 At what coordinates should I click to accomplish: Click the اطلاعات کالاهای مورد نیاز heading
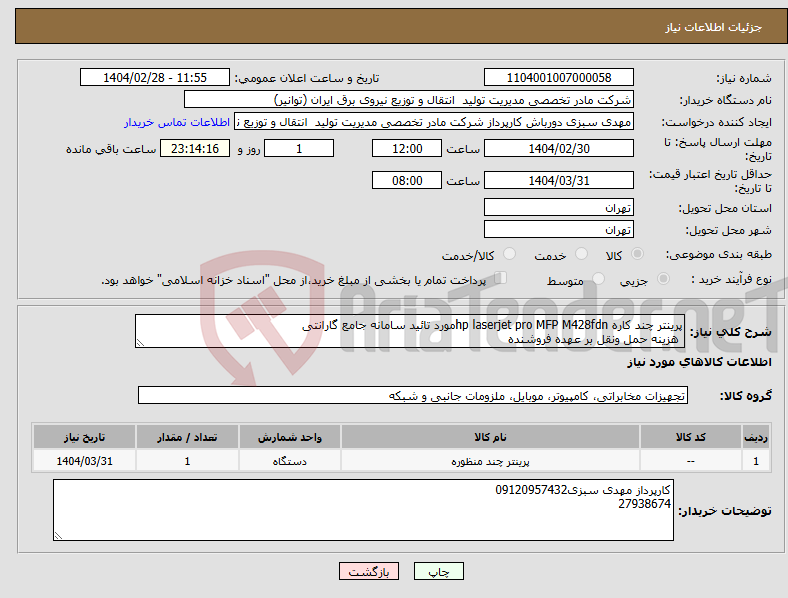click(699, 362)
